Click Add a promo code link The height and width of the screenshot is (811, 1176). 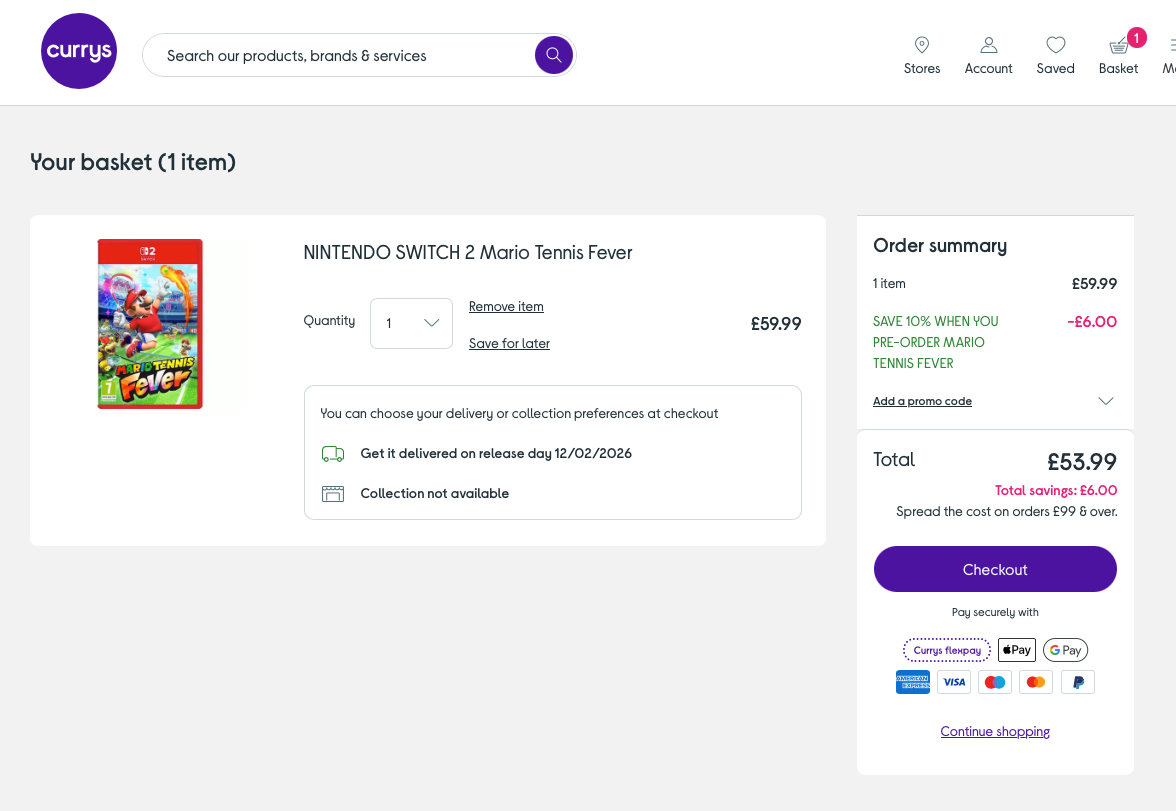coord(922,401)
